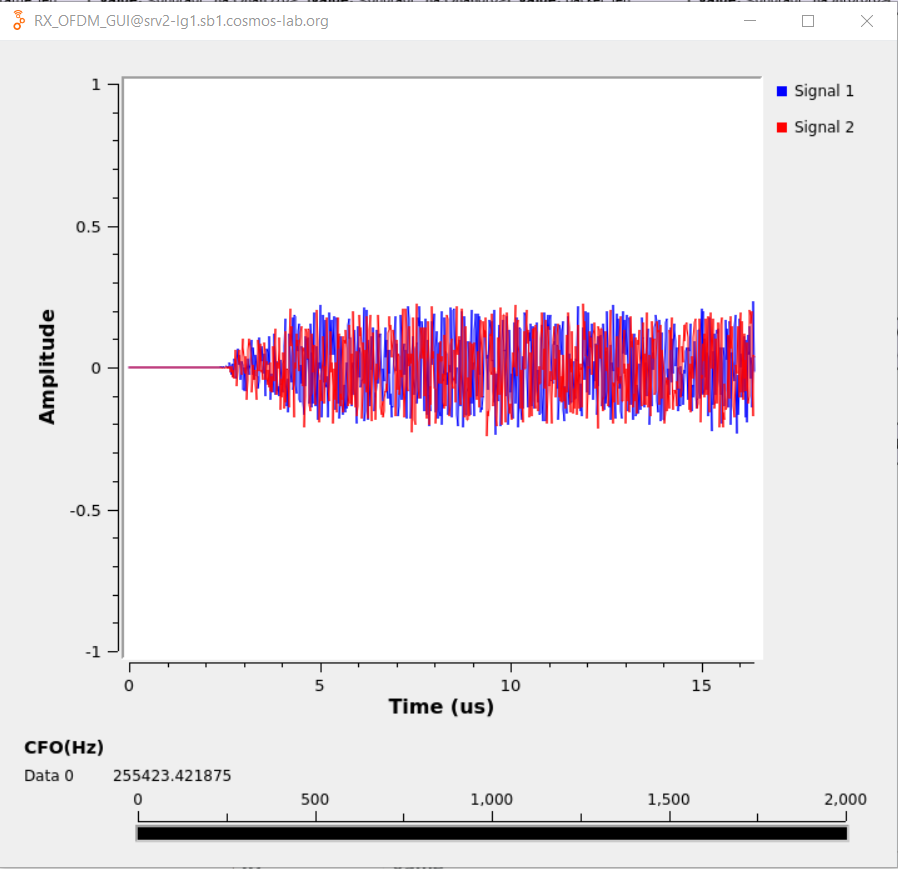Select the CFO value 255423.421875

click(172, 775)
